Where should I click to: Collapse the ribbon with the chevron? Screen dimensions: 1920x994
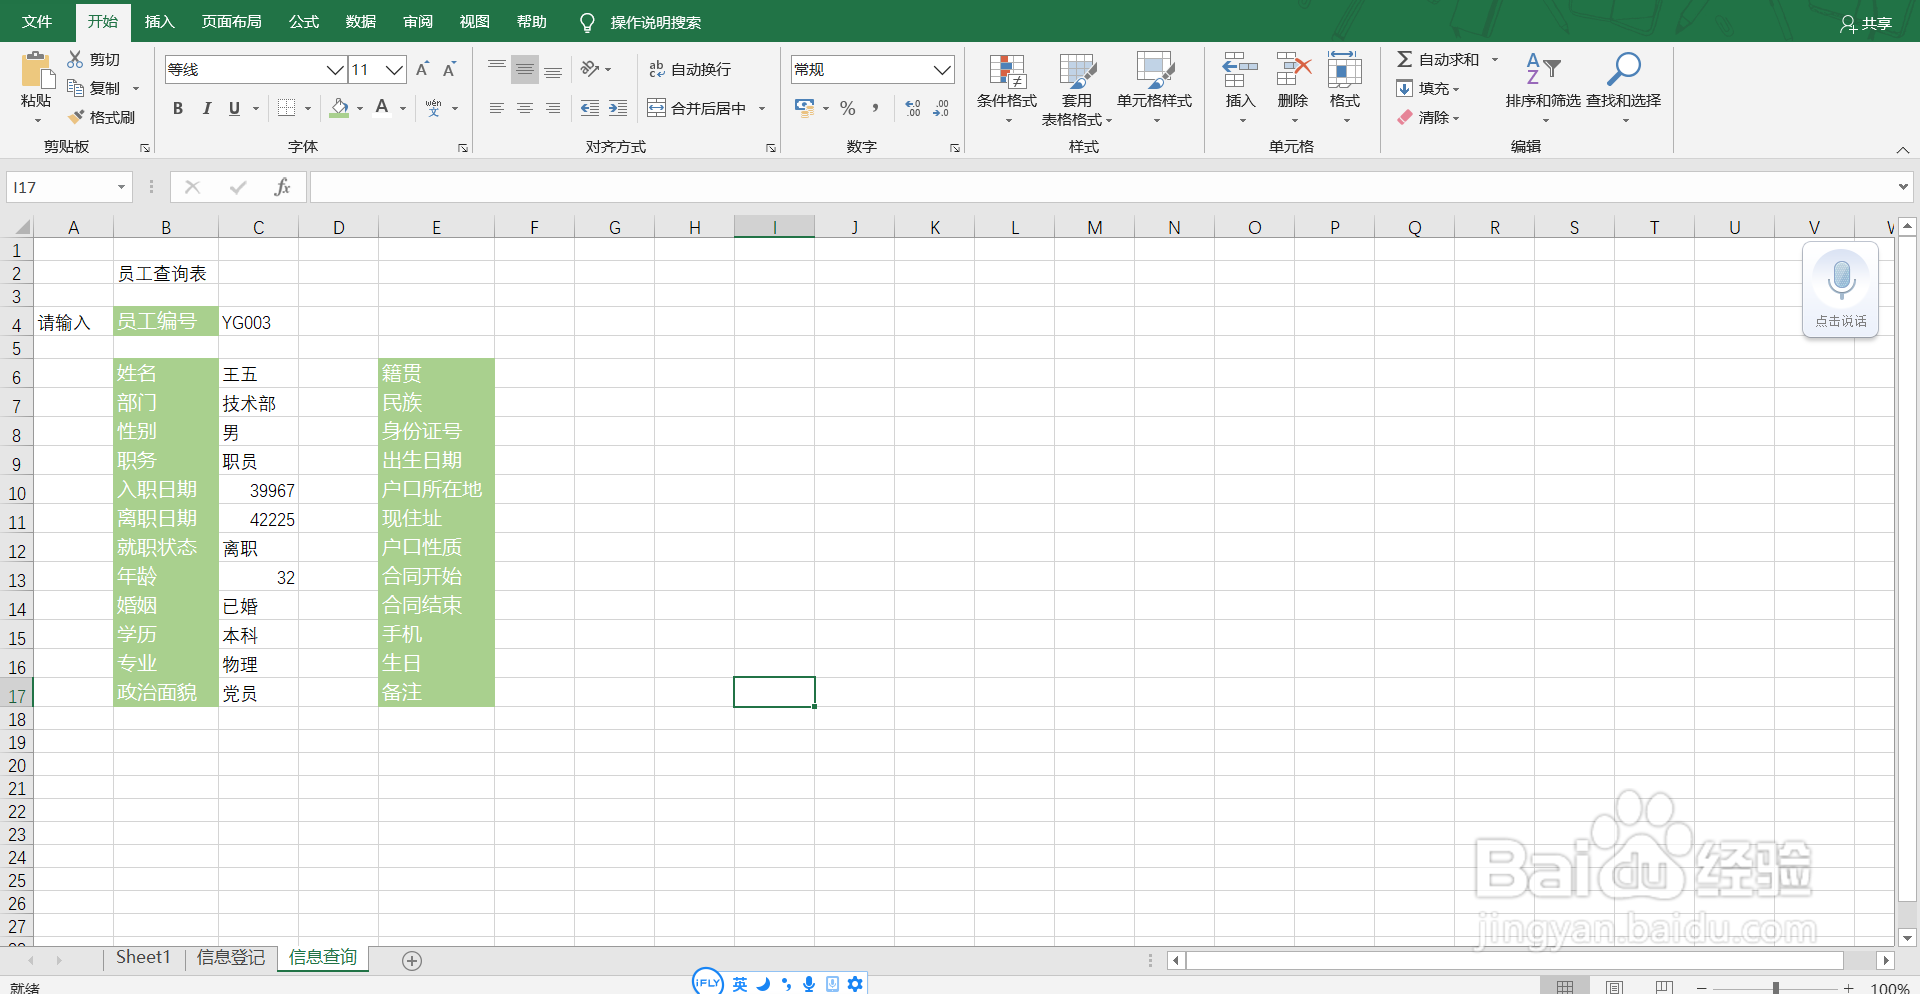tap(1902, 150)
